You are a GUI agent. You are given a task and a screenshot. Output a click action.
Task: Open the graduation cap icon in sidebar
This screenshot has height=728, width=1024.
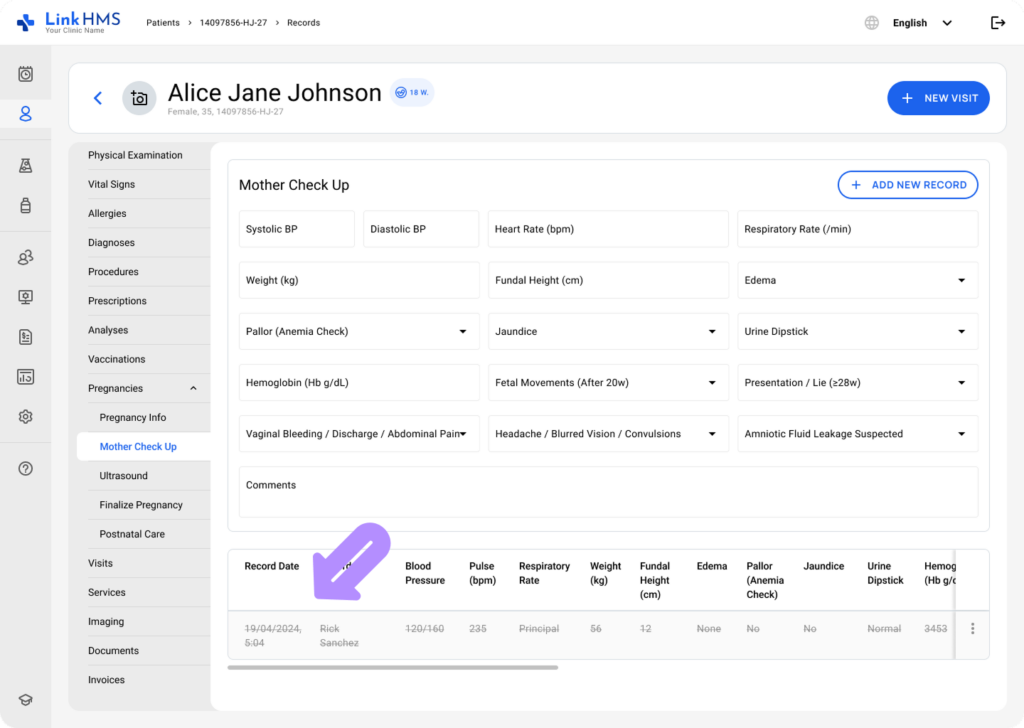25,700
